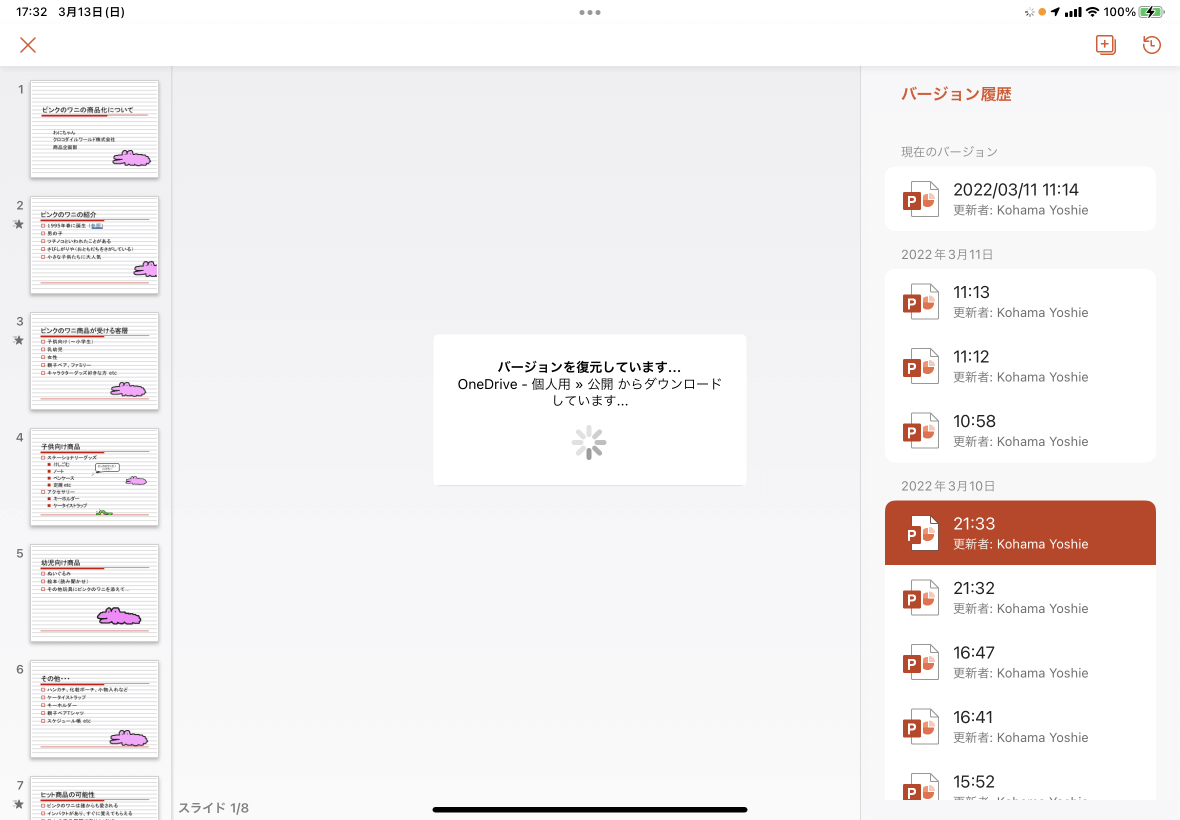Open slide 4 thumbnail 子供向け商品
The width and height of the screenshot is (1180, 820).
pyautogui.click(x=94, y=477)
